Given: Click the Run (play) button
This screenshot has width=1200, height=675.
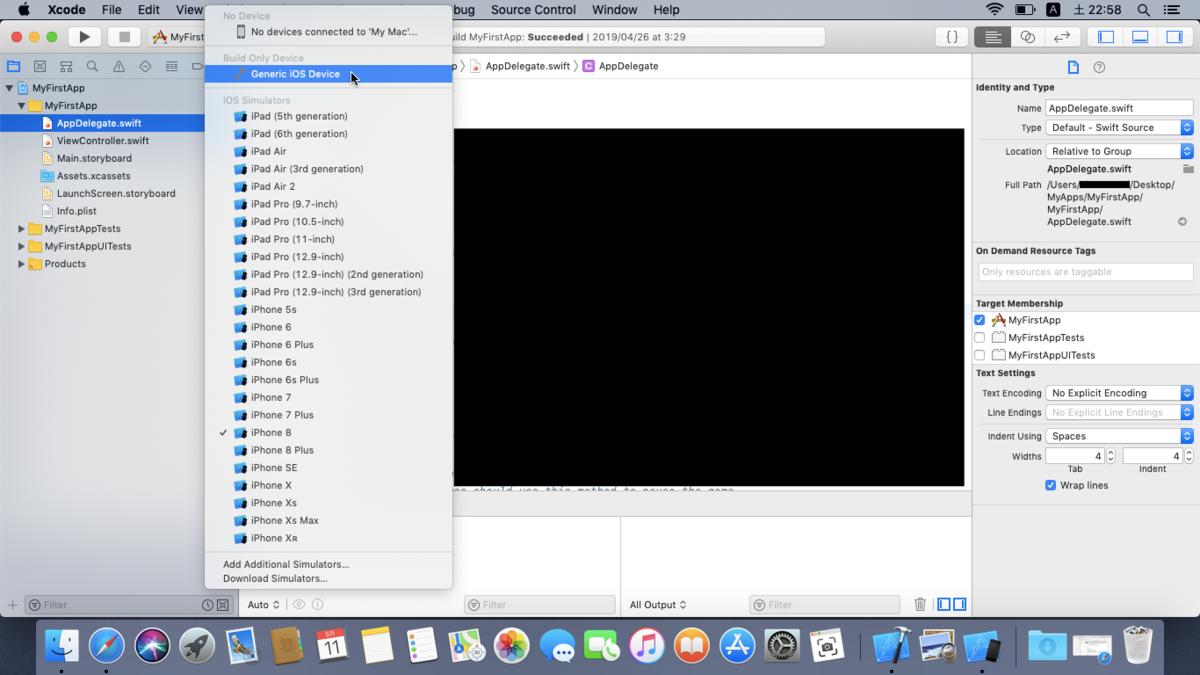Looking at the screenshot, I should tap(85, 37).
